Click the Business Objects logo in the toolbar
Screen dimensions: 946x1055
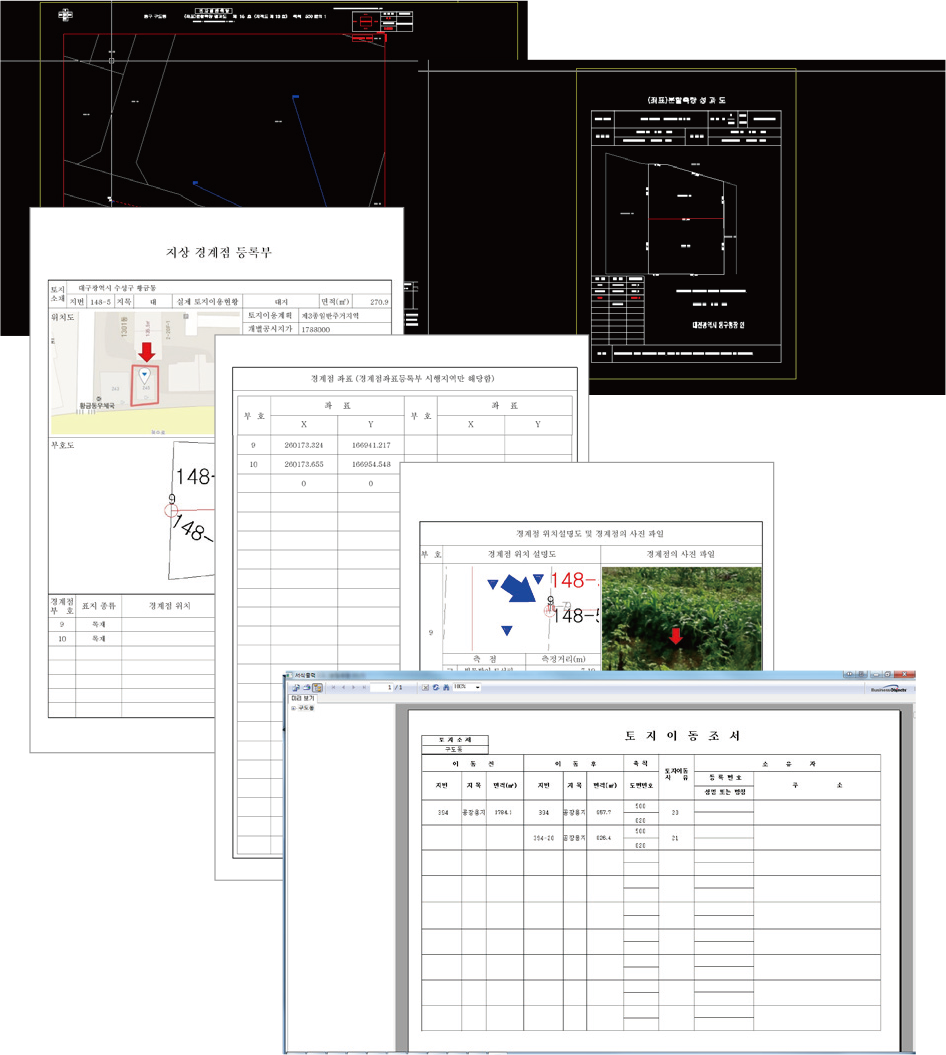click(x=888, y=690)
